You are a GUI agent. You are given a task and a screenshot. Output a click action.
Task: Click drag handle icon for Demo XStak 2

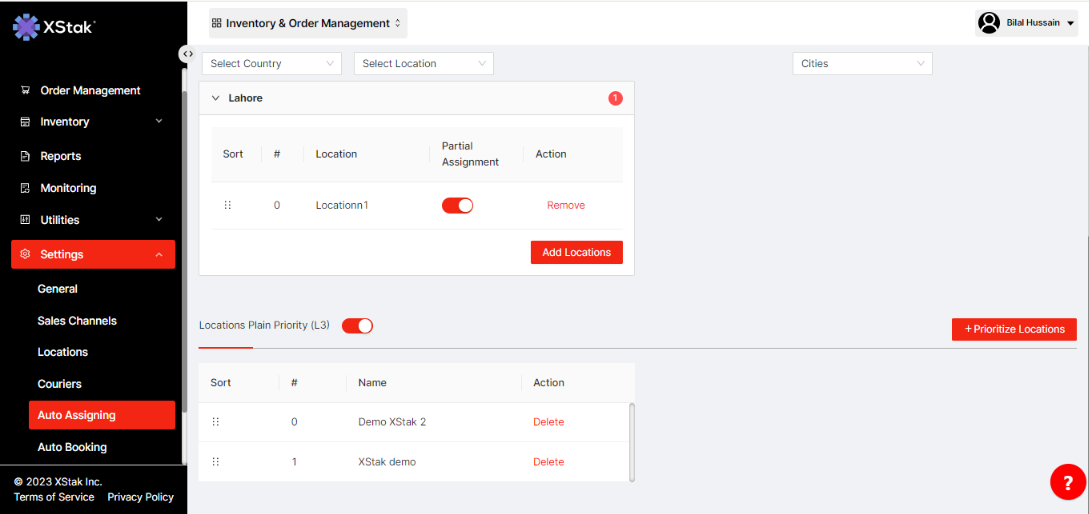[x=216, y=422]
